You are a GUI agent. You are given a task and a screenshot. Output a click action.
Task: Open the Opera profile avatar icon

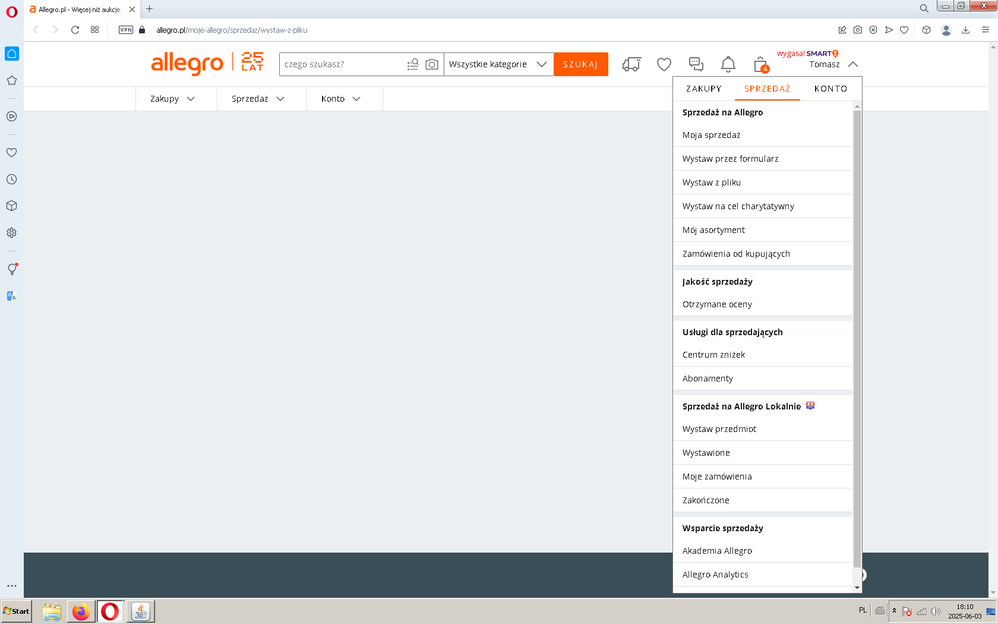946,30
